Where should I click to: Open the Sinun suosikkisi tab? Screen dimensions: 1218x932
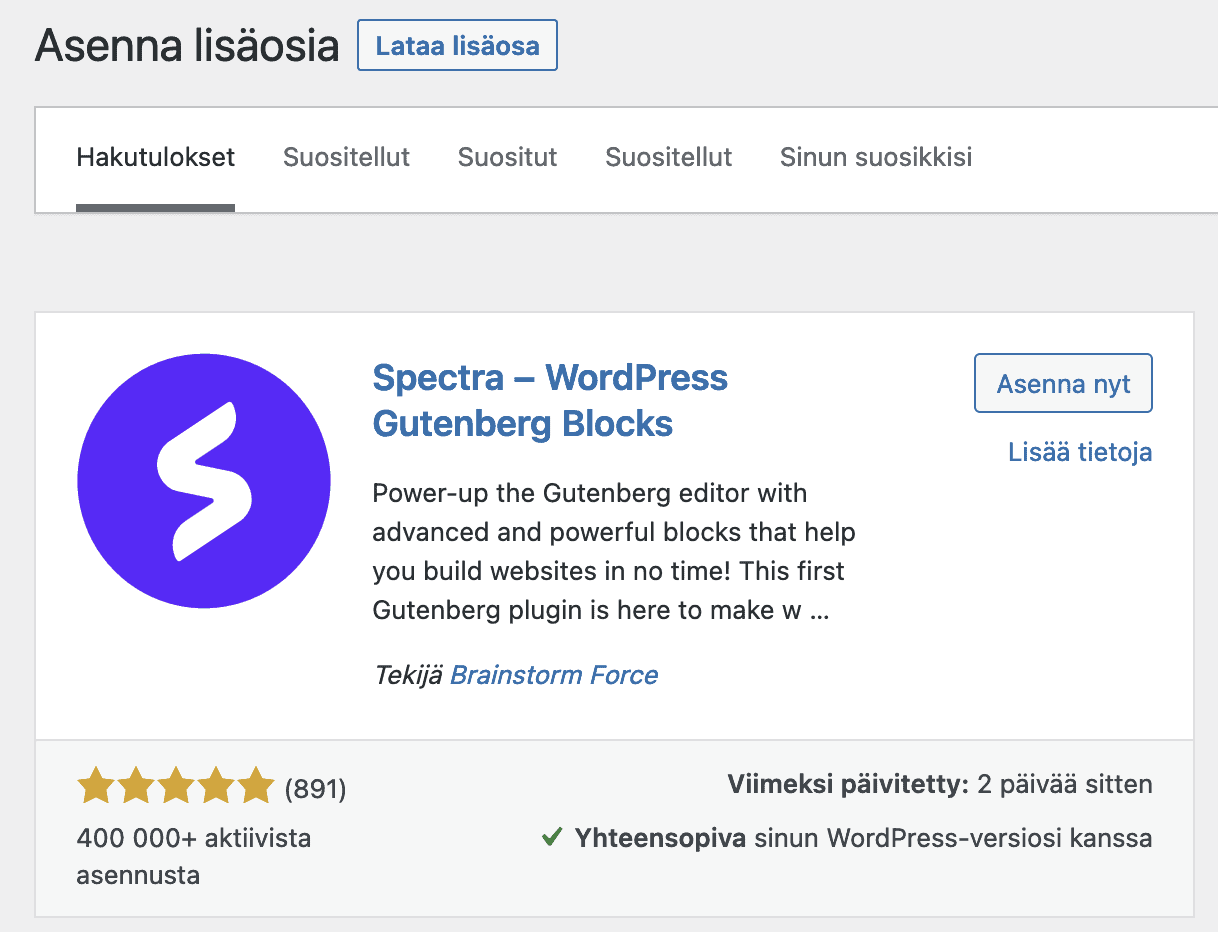pos(876,157)
